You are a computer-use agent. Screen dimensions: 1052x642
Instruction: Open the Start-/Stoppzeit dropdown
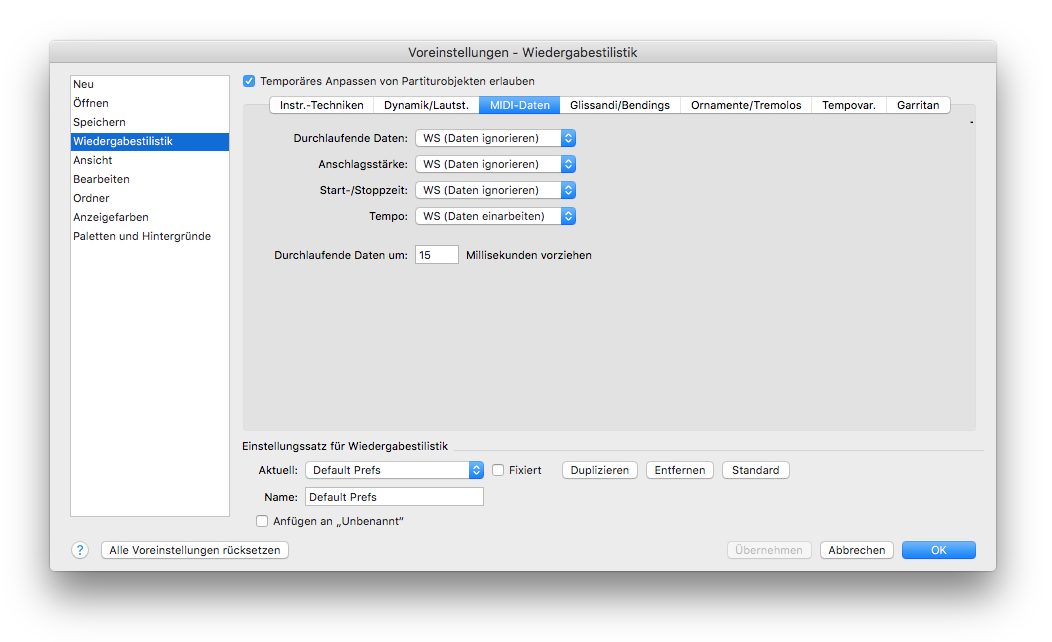[x=495, y=191]
